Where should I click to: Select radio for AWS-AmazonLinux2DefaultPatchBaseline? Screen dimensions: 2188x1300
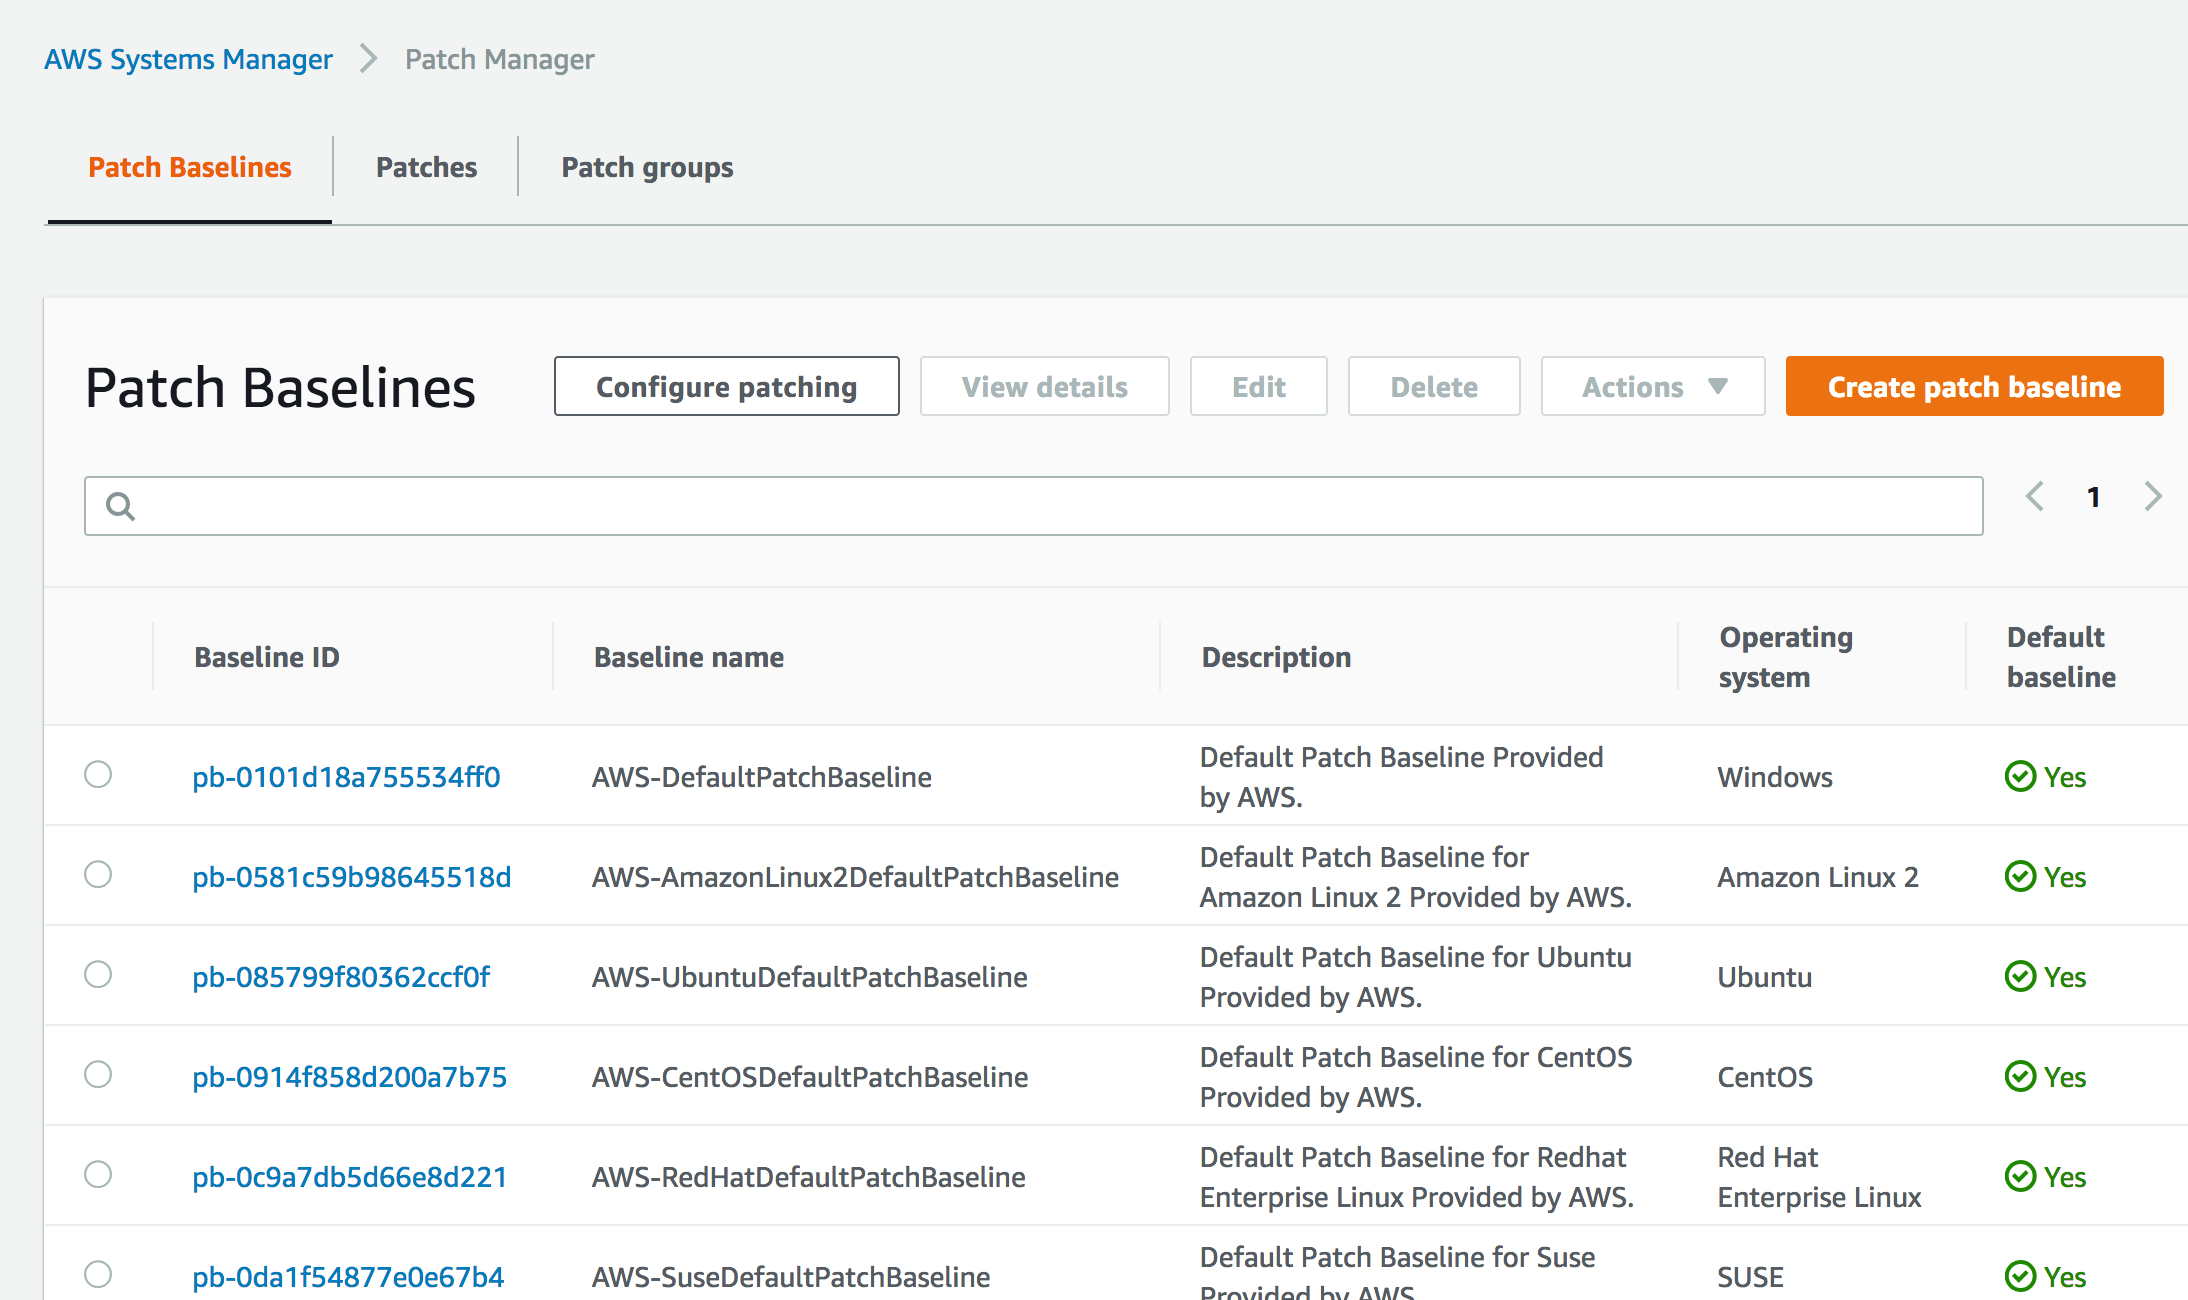click(x=98, y=875)
